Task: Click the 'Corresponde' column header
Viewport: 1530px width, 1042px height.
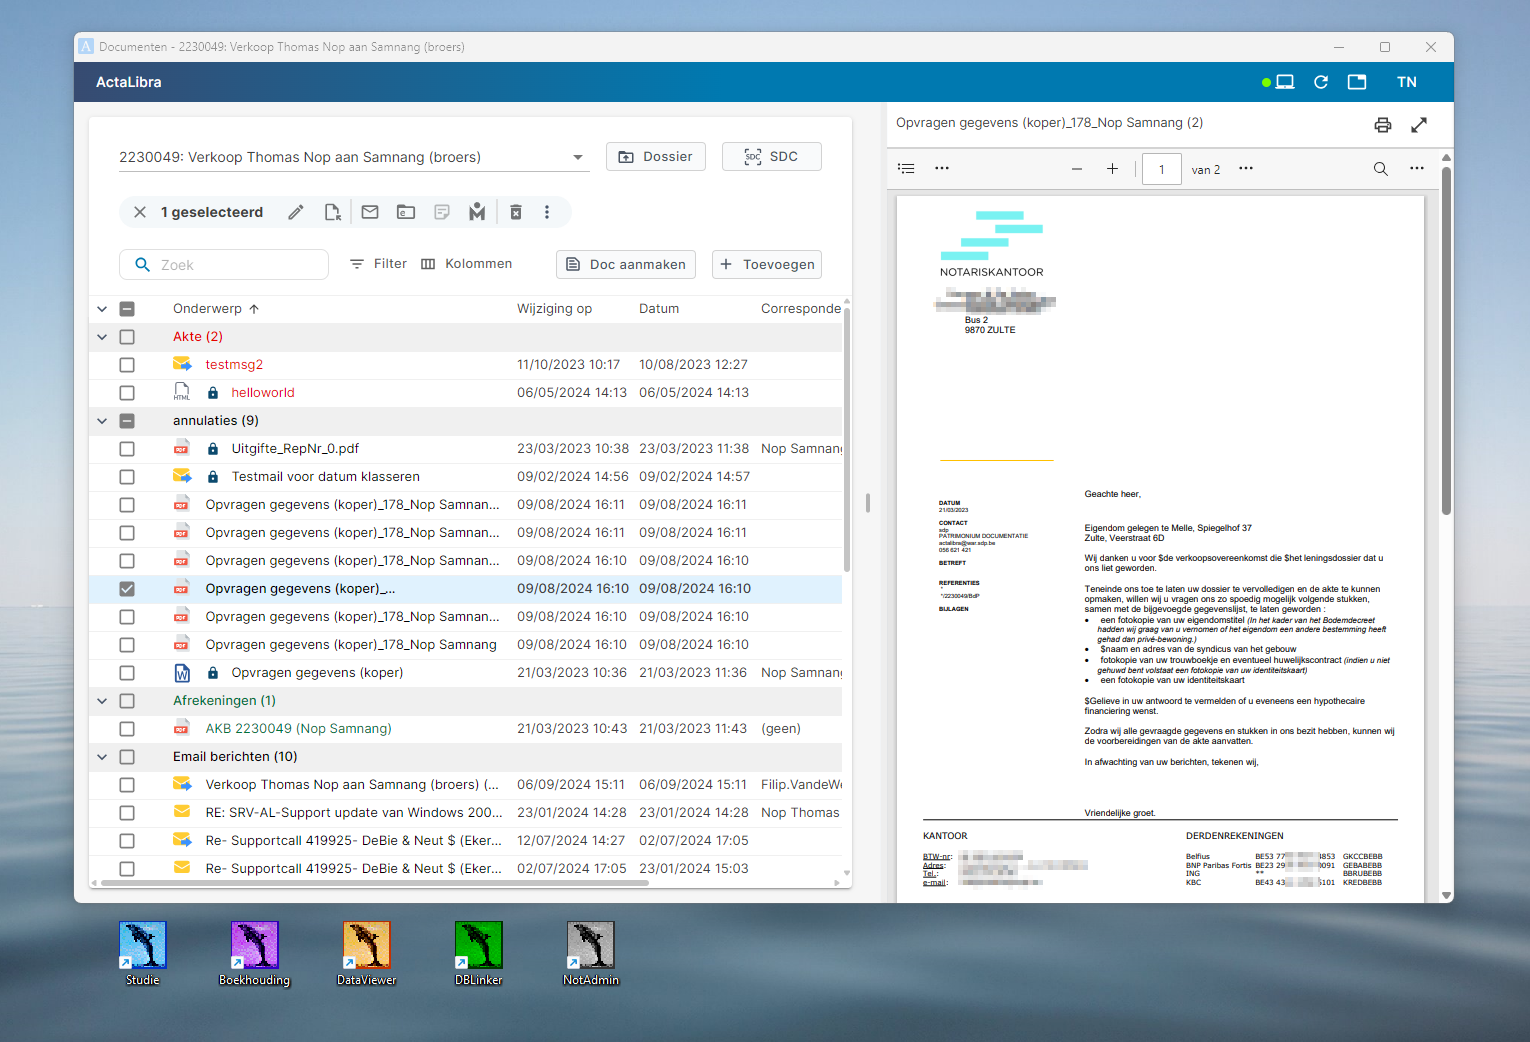Action: coord(800,309)
